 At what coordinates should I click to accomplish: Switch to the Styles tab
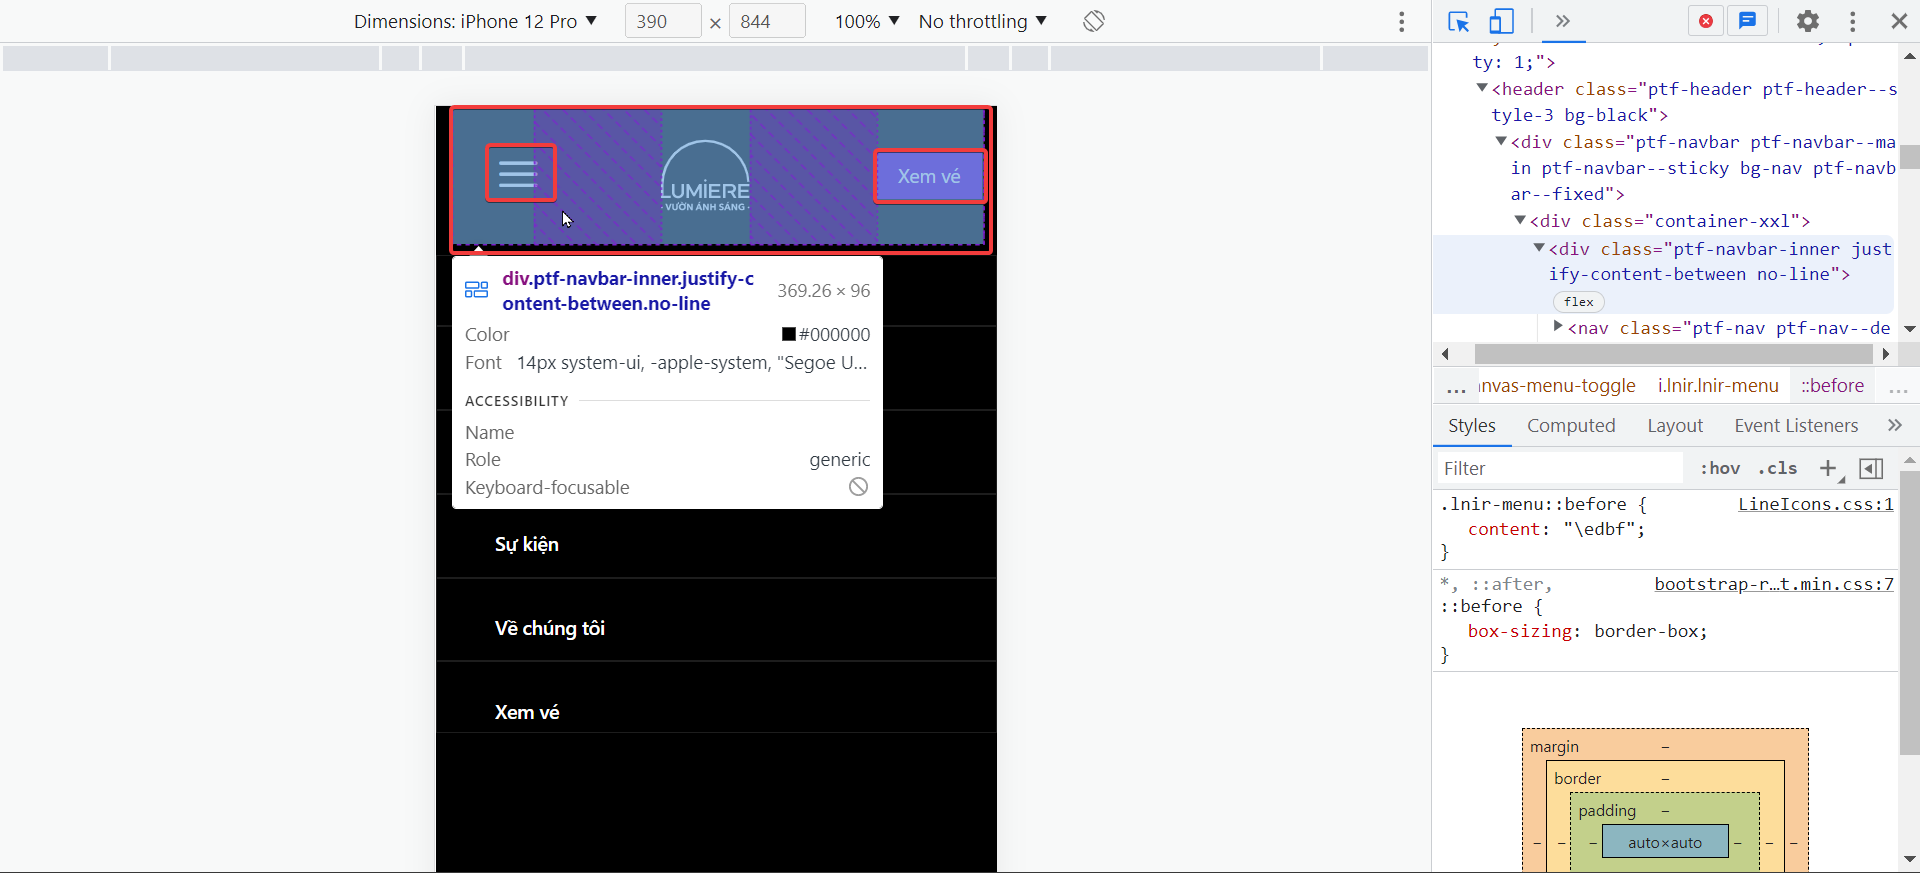tap(1472, 426)
